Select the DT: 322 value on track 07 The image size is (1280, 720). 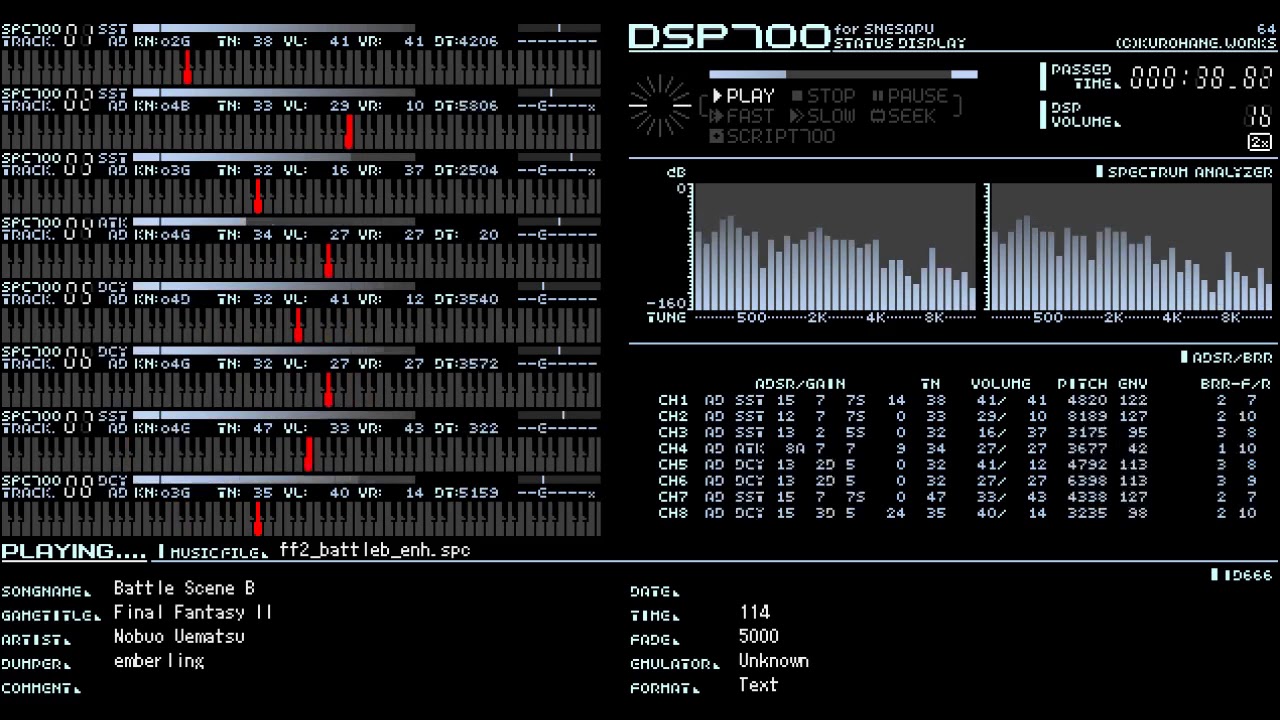466,428
